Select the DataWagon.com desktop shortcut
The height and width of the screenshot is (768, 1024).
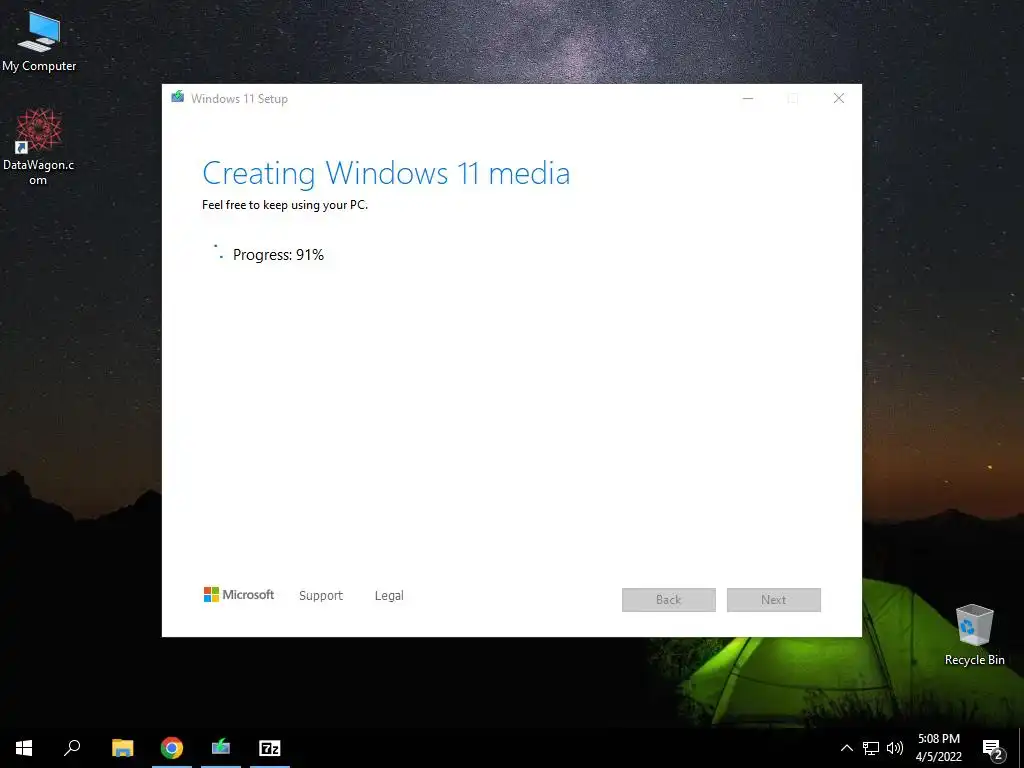point(39,147)
